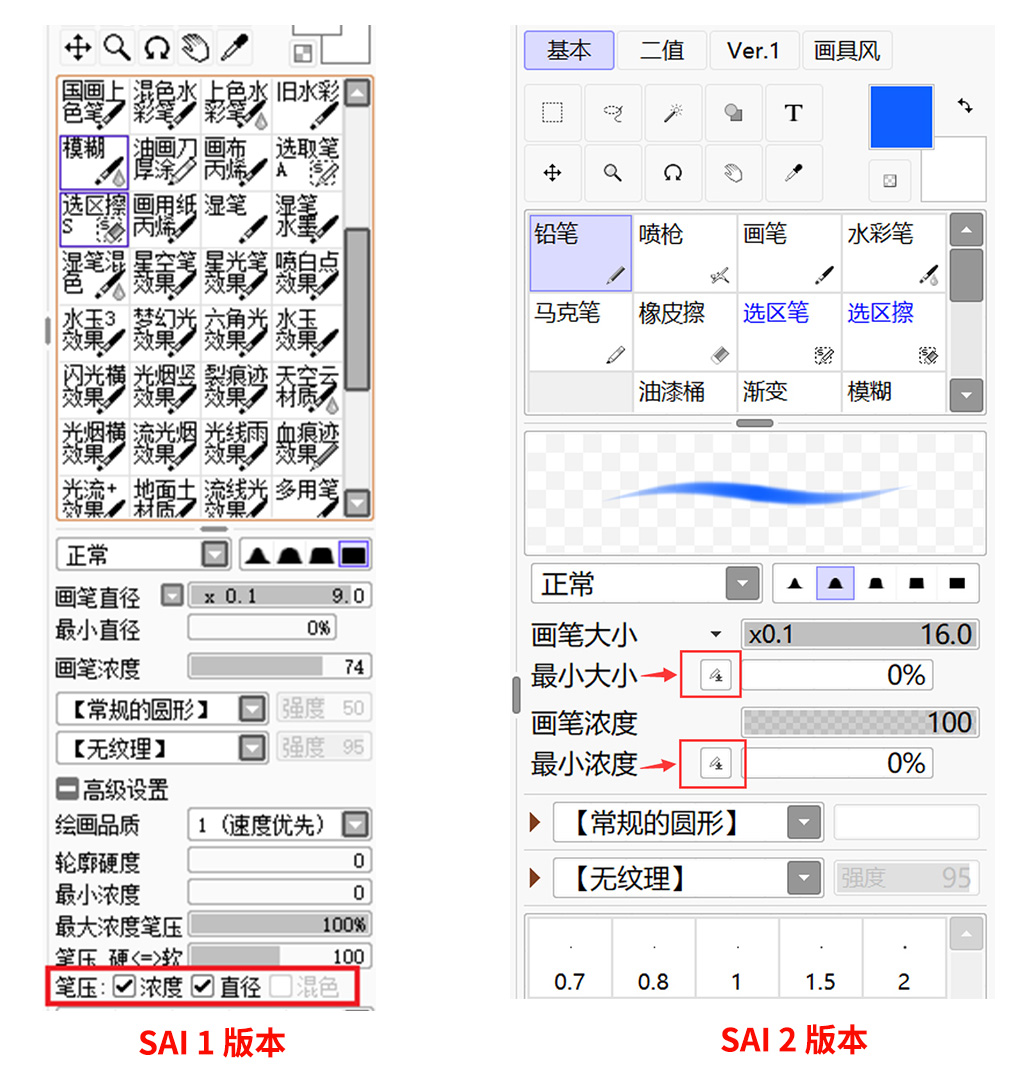Select the hand pan tool in SAI 1 panel
This screenshot has height=1080, width=1026.
196,48
